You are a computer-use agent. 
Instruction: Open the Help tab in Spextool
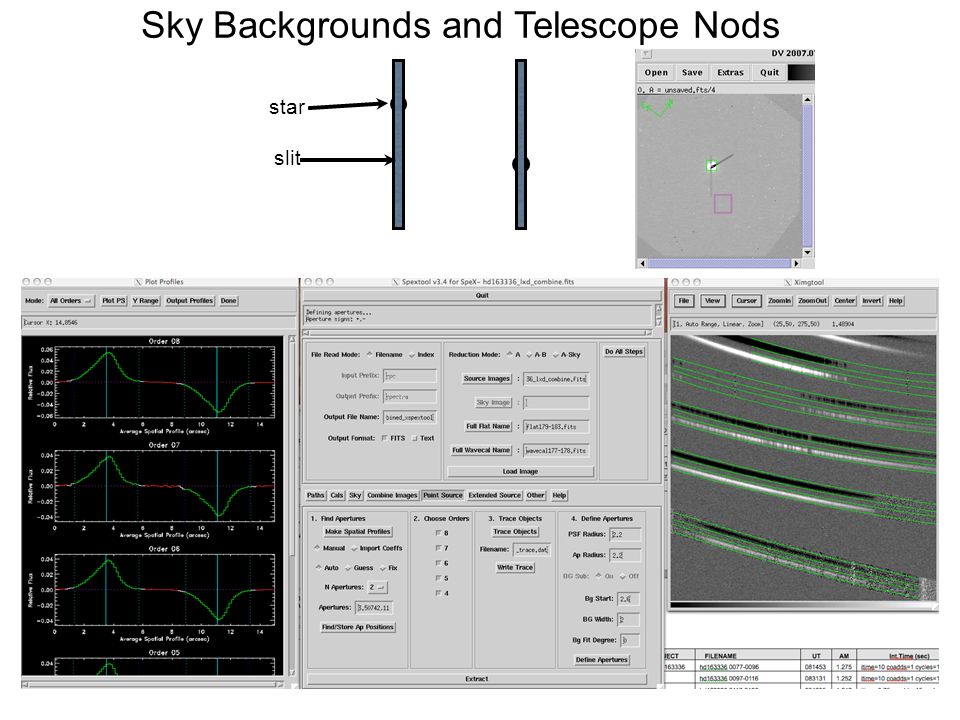(559, 495)
